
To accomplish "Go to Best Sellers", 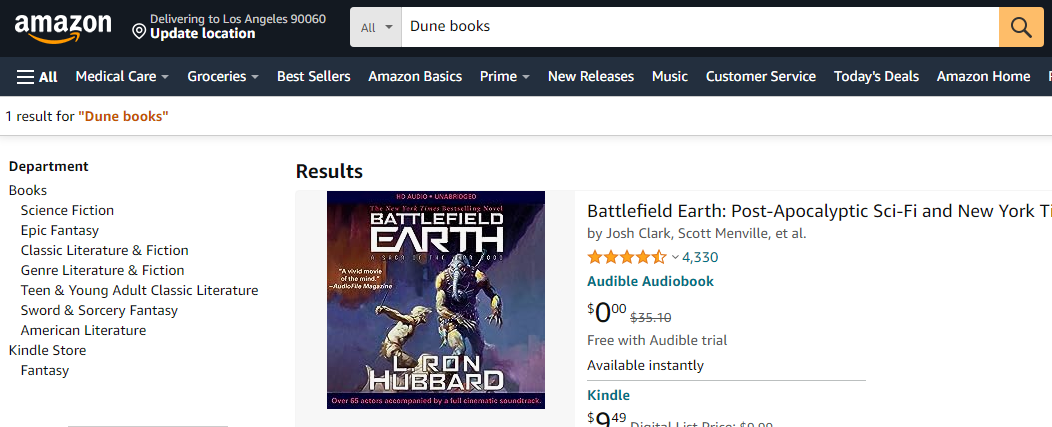I will pos(314,76).
